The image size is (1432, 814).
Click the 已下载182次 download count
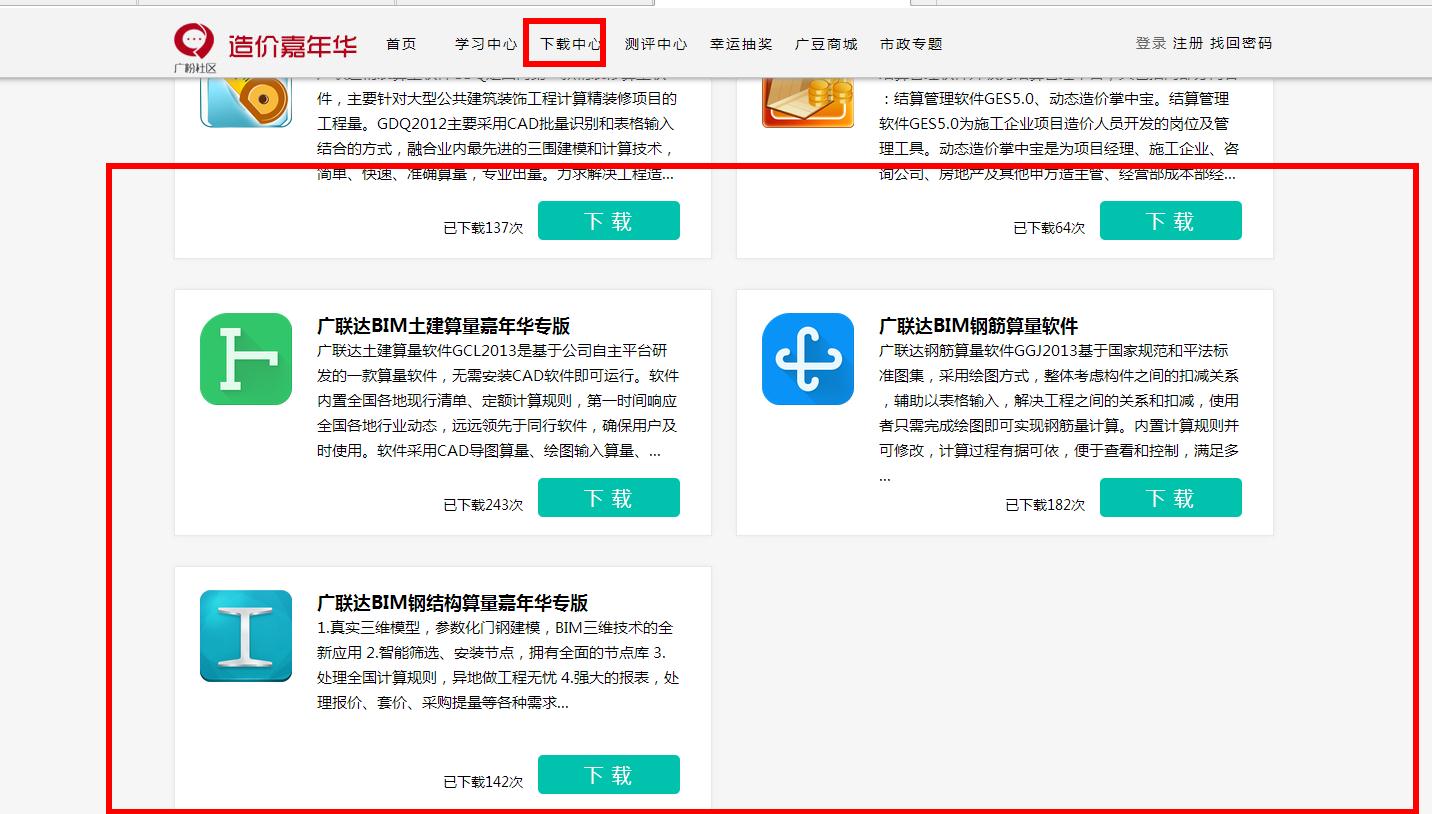[x=1045, y=505]
